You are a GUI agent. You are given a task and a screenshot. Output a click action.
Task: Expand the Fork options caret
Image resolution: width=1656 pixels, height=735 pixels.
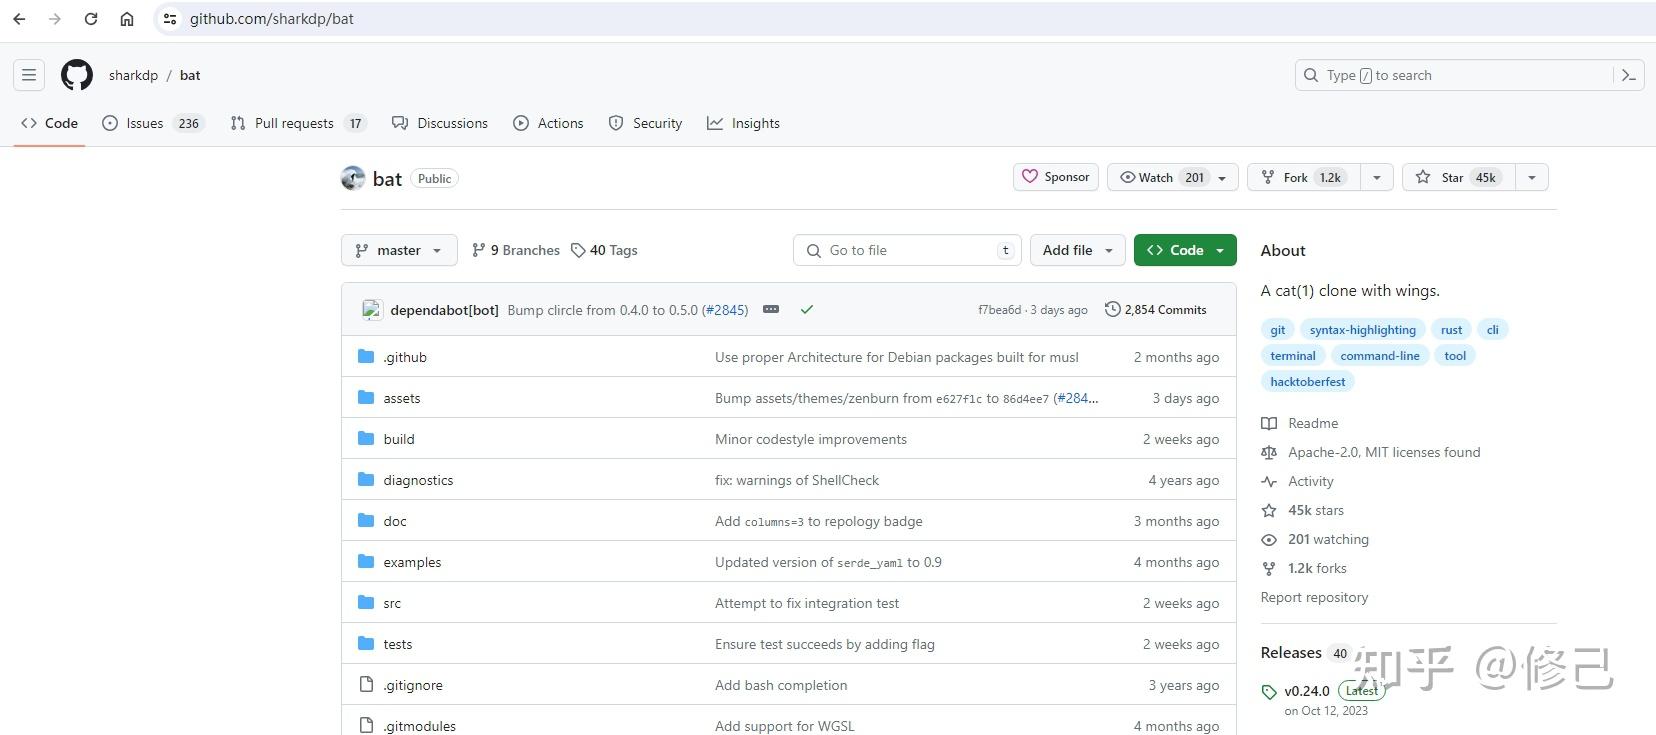click(x=1377, y=177)
